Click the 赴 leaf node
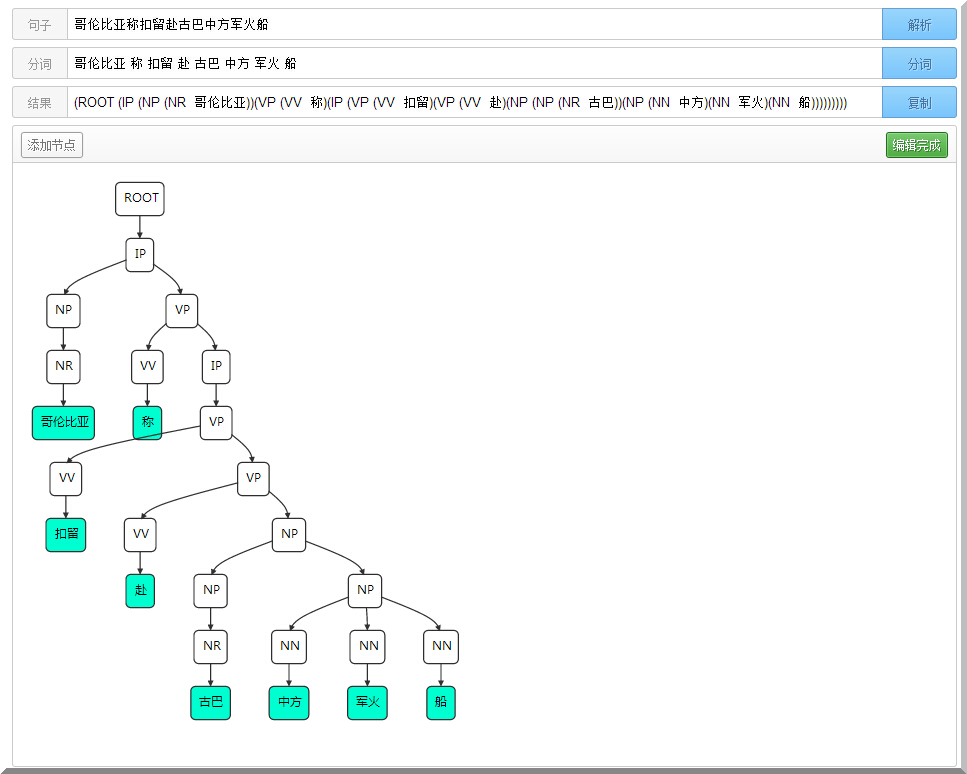Viewport: 967px width, 774px height. pos(140,590)
